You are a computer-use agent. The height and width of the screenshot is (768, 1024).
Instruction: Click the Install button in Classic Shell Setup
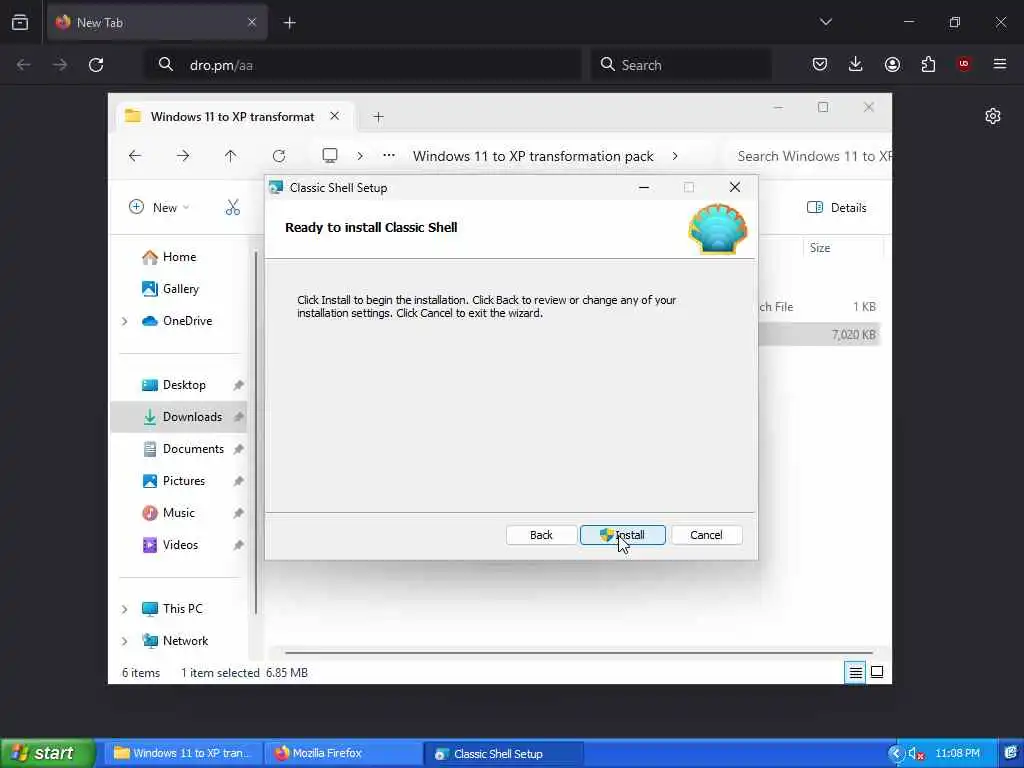[622, 535]
